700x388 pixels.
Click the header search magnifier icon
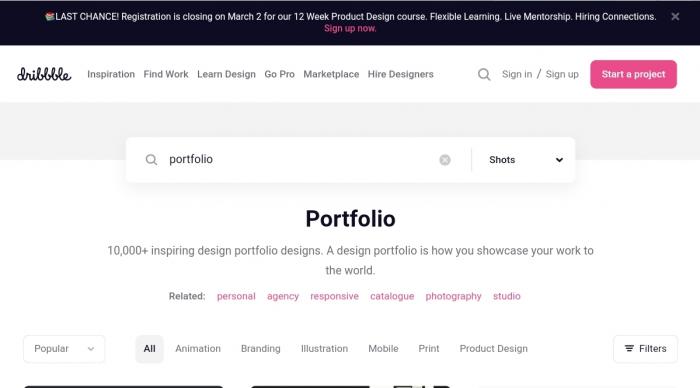[x=484, y=74]
